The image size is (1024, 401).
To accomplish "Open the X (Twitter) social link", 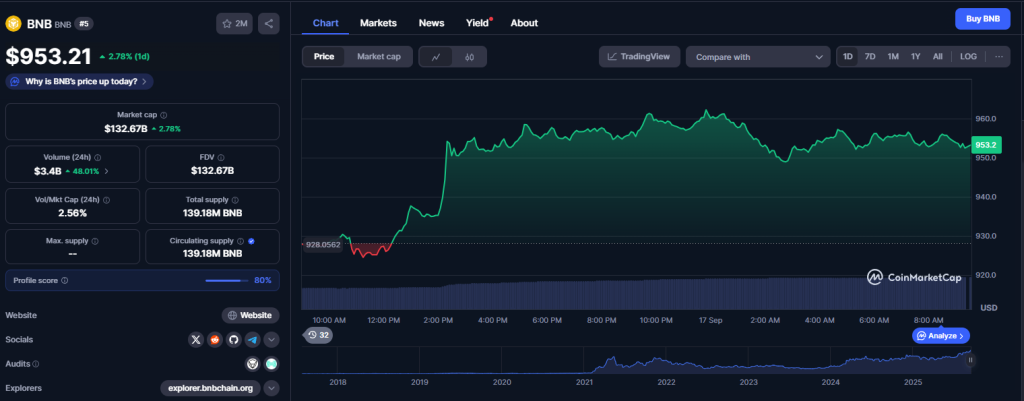I will (196, 340).
